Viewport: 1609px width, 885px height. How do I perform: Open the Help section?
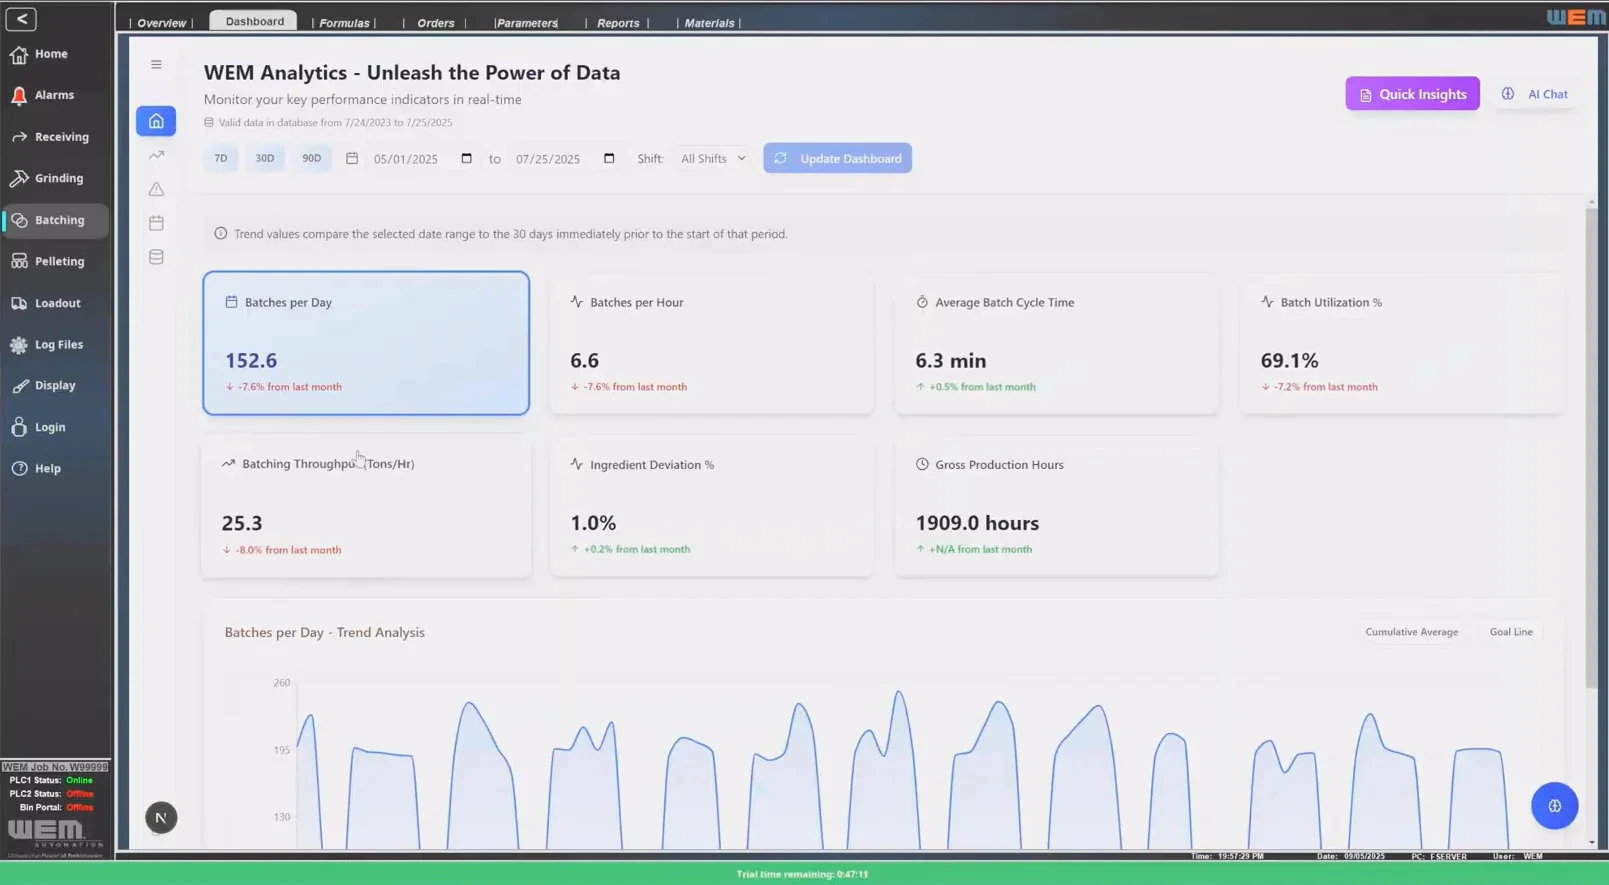point(36,468)
